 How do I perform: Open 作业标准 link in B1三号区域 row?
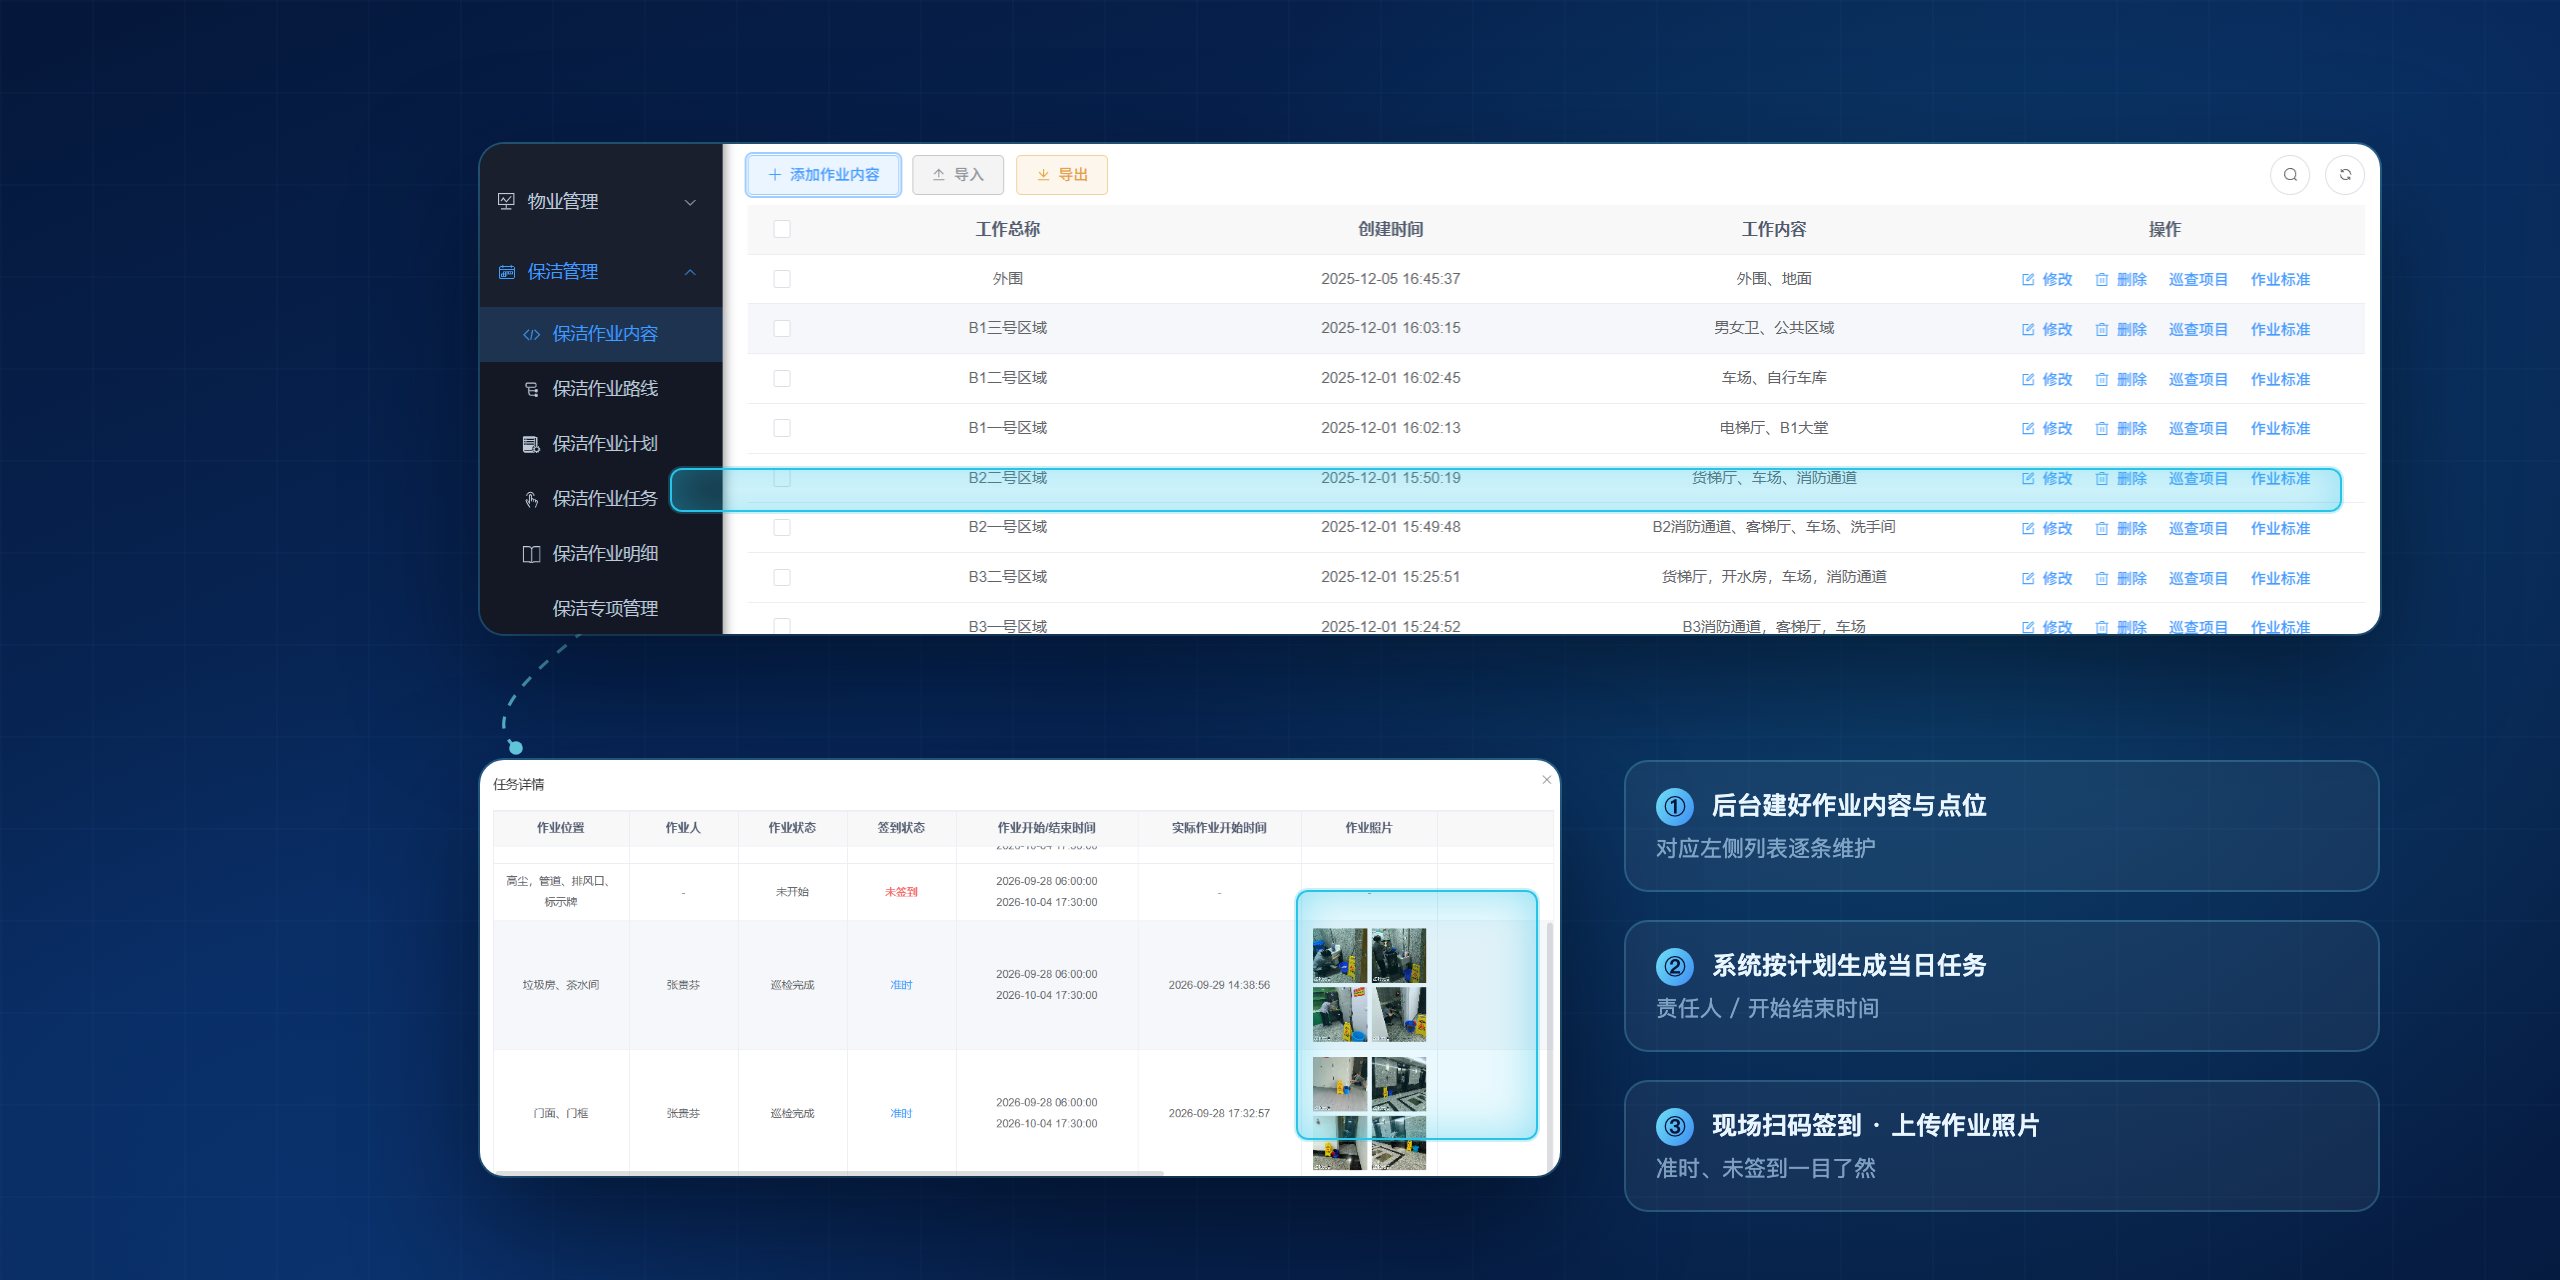pos(2280,330)
